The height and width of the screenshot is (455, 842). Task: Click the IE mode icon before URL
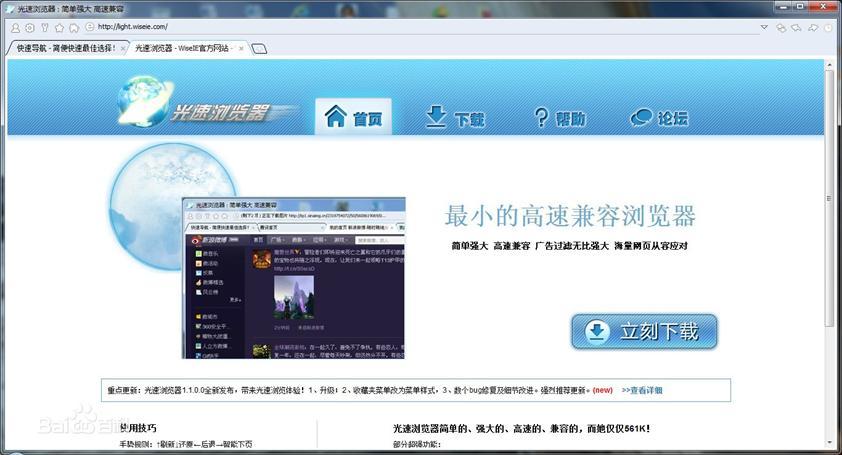click(x=90, y=27)
